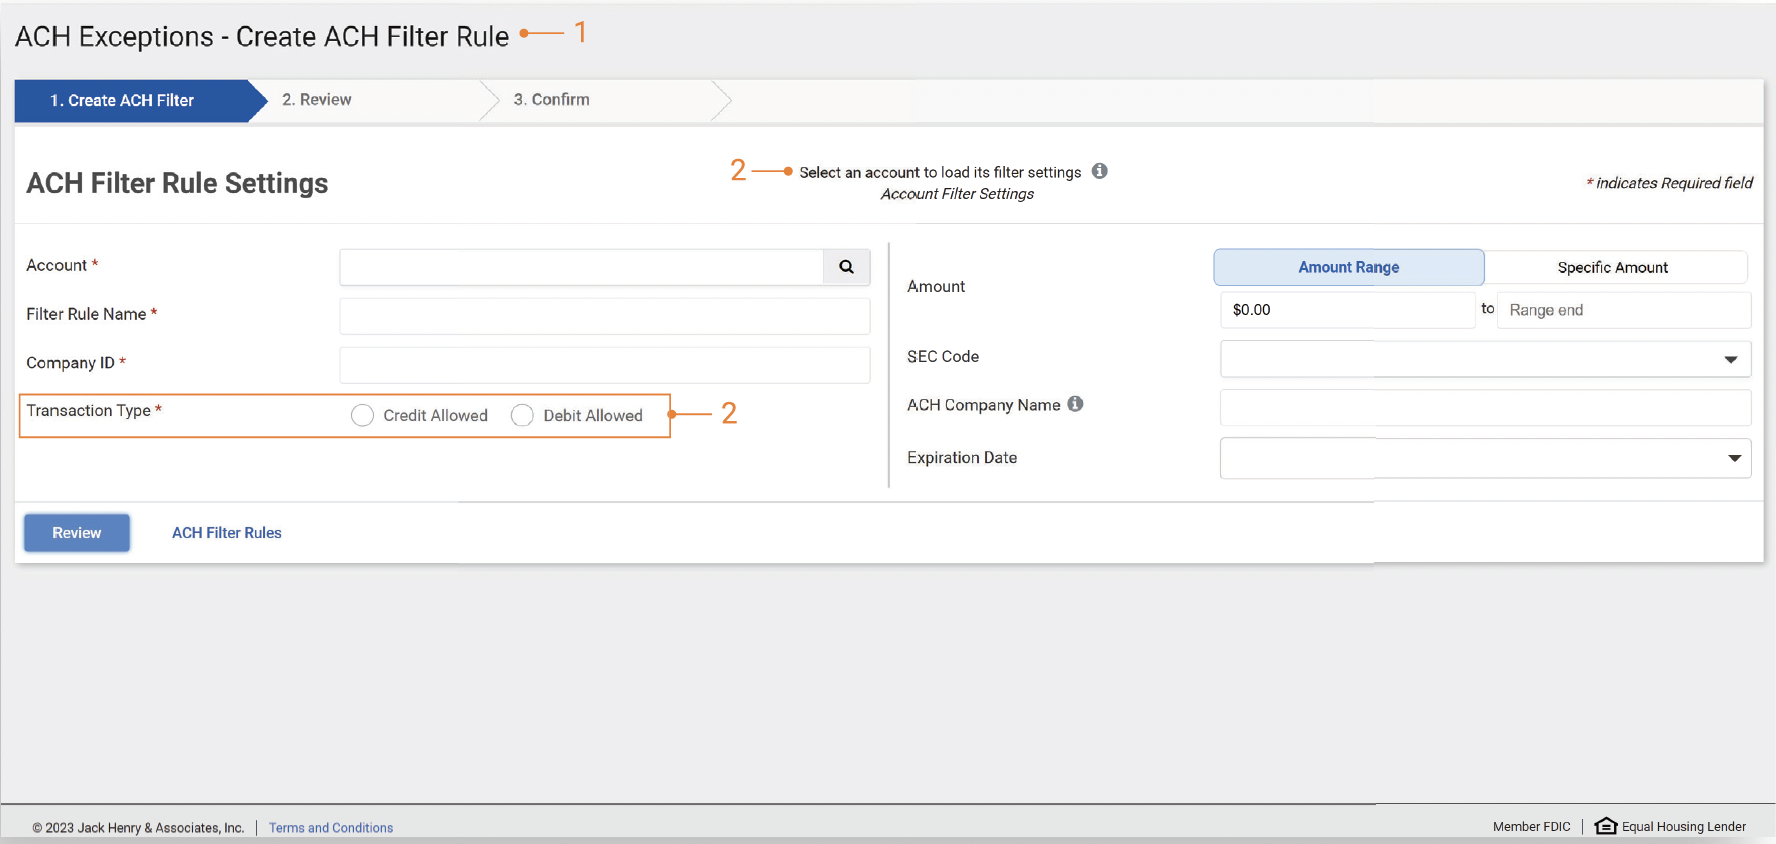Switch amount mode to Amount Range
Screen dimensions: 1776x844
pyautogui.click(x=1348, y=267)
